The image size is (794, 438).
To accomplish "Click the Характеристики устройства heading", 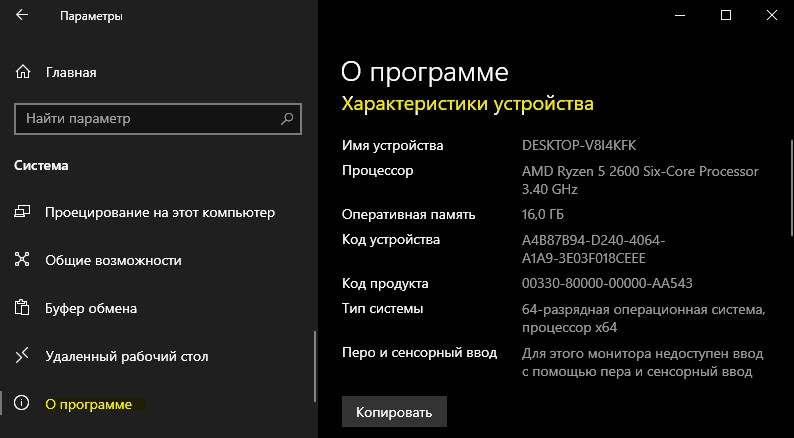I will [467, 104].
